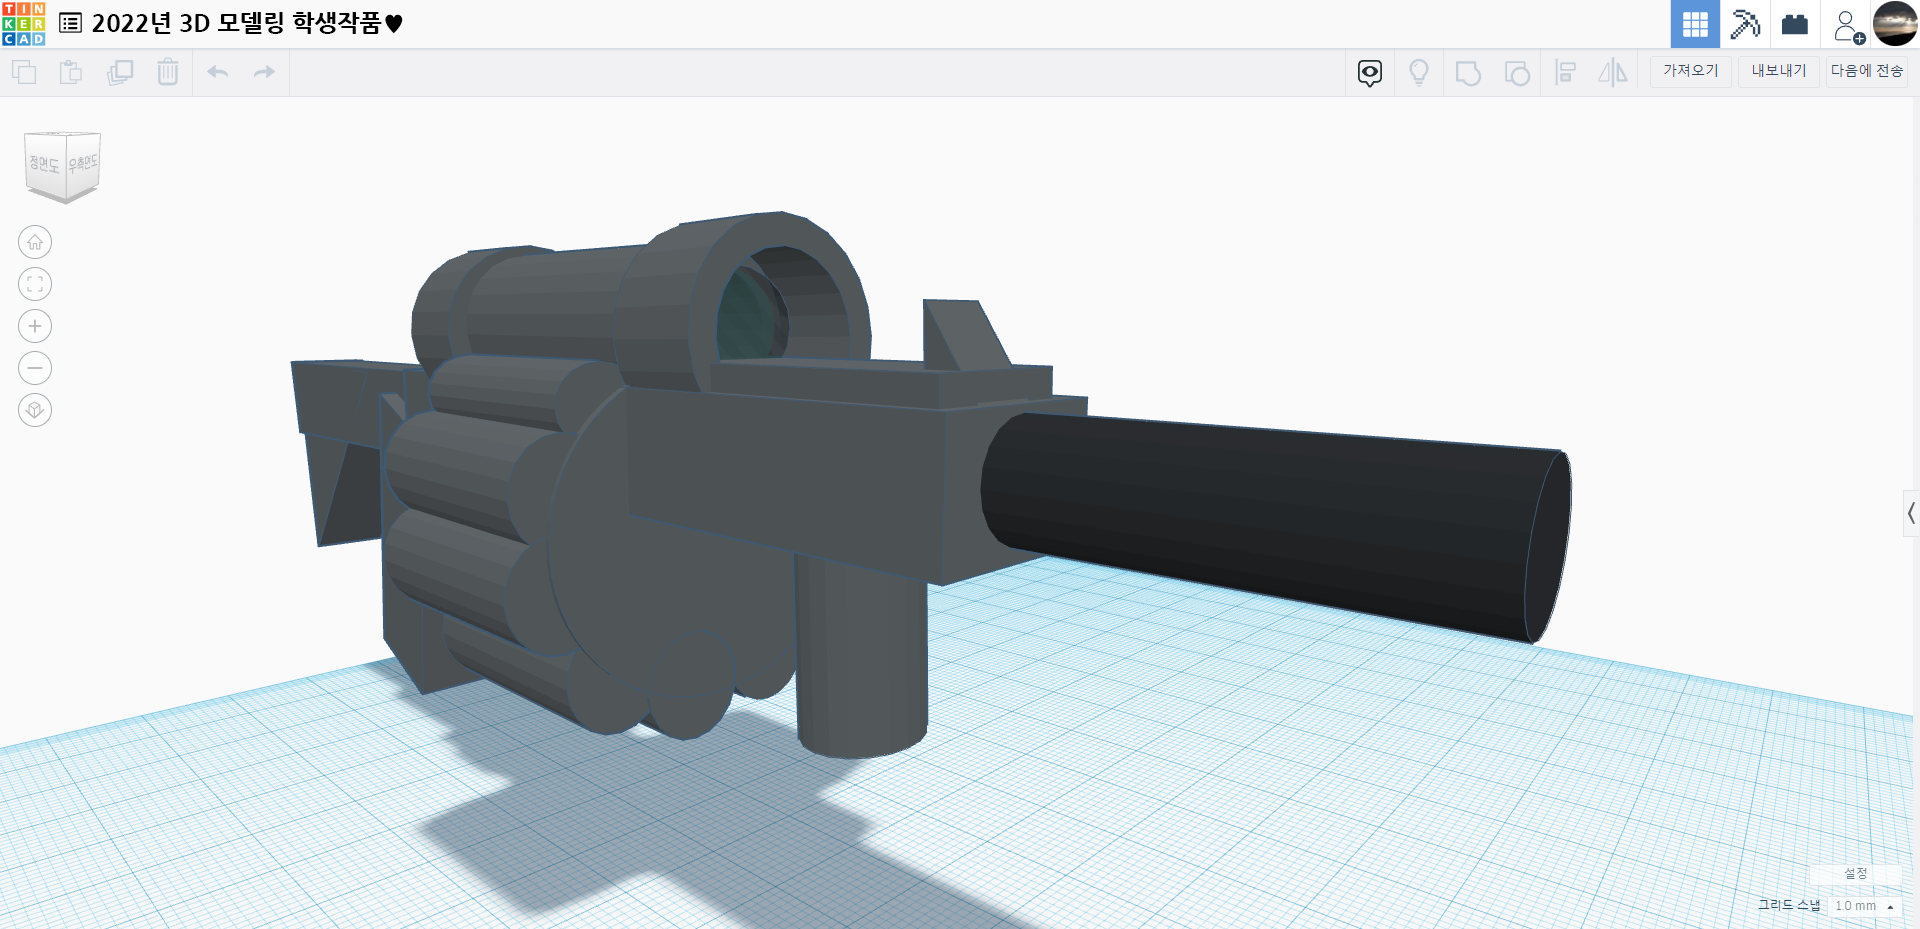Switch to Blocks pickaxe mode
The image size is (1920, 929).
coord(1745,24)
